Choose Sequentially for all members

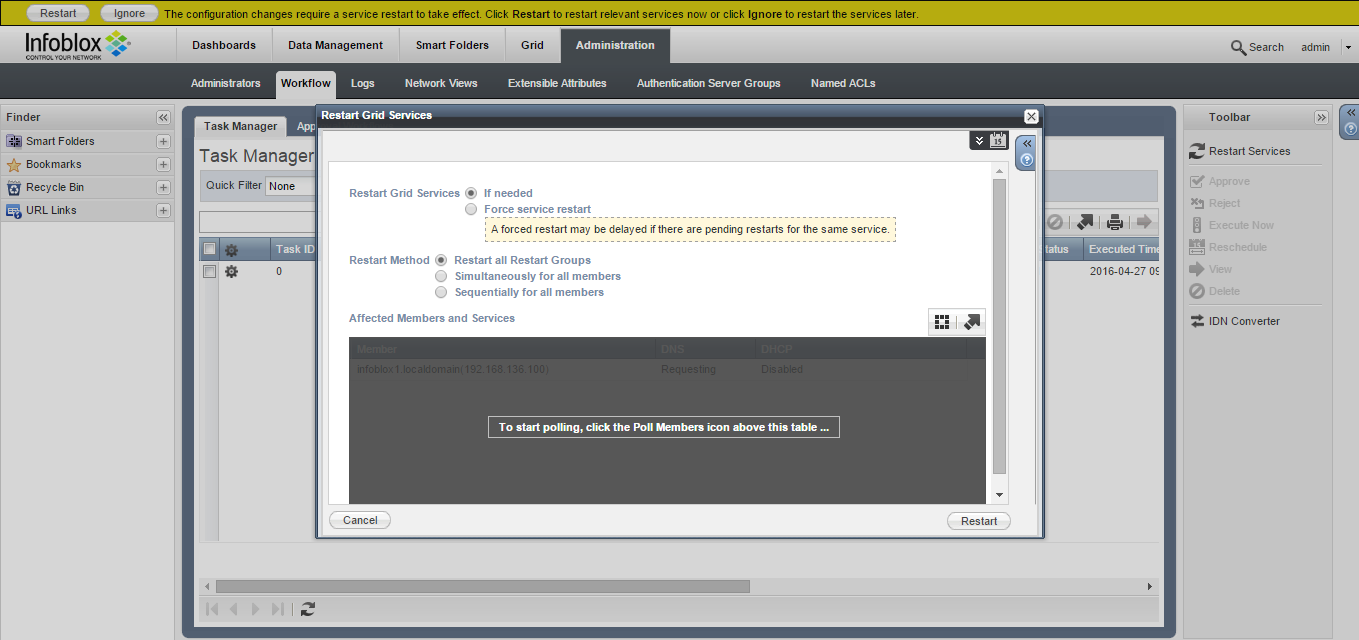pos(441,292)
